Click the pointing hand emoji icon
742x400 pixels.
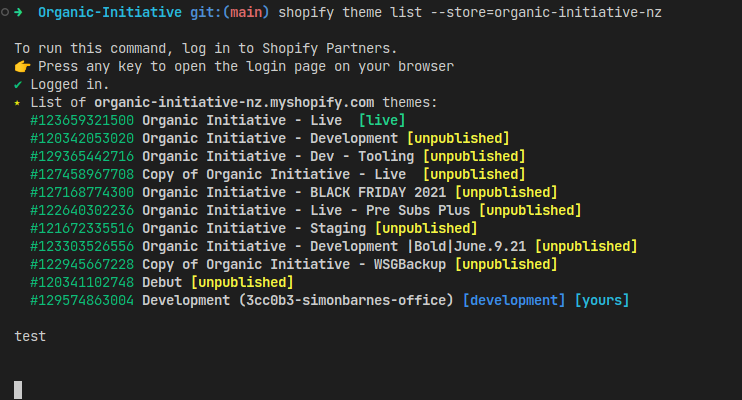[x=22, y=66]
